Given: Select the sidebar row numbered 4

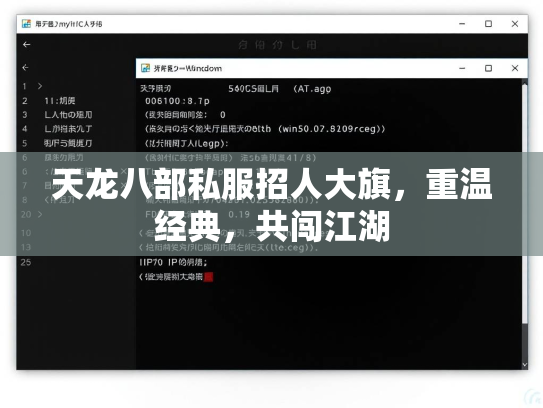Looking at the screenshot, I should point(68,129).
